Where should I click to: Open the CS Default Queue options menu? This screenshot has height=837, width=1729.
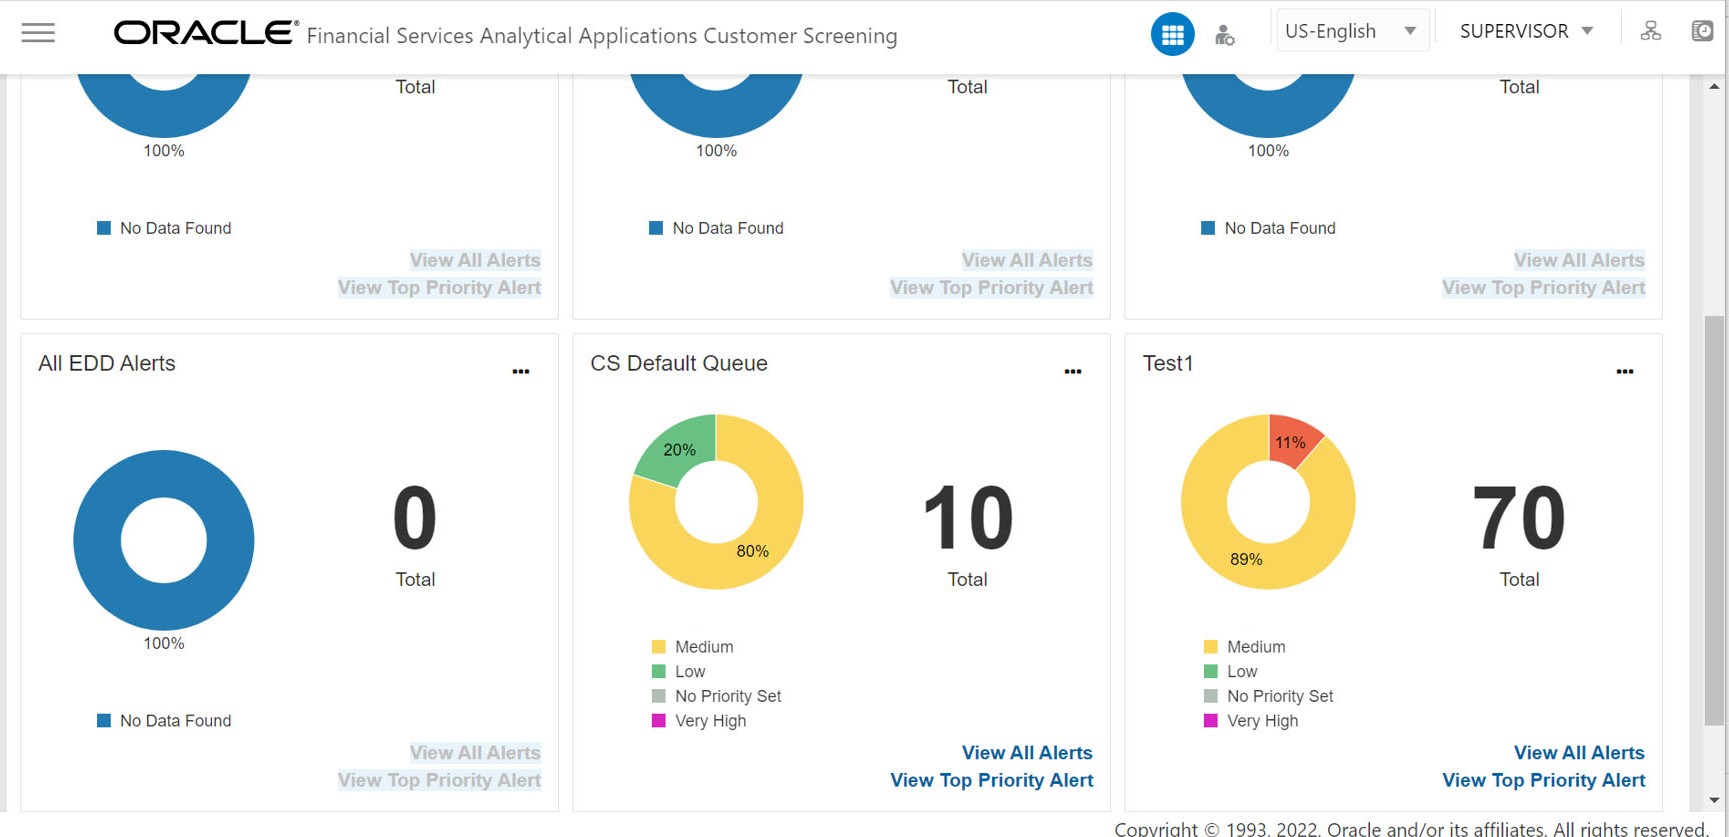point(1073,371)
